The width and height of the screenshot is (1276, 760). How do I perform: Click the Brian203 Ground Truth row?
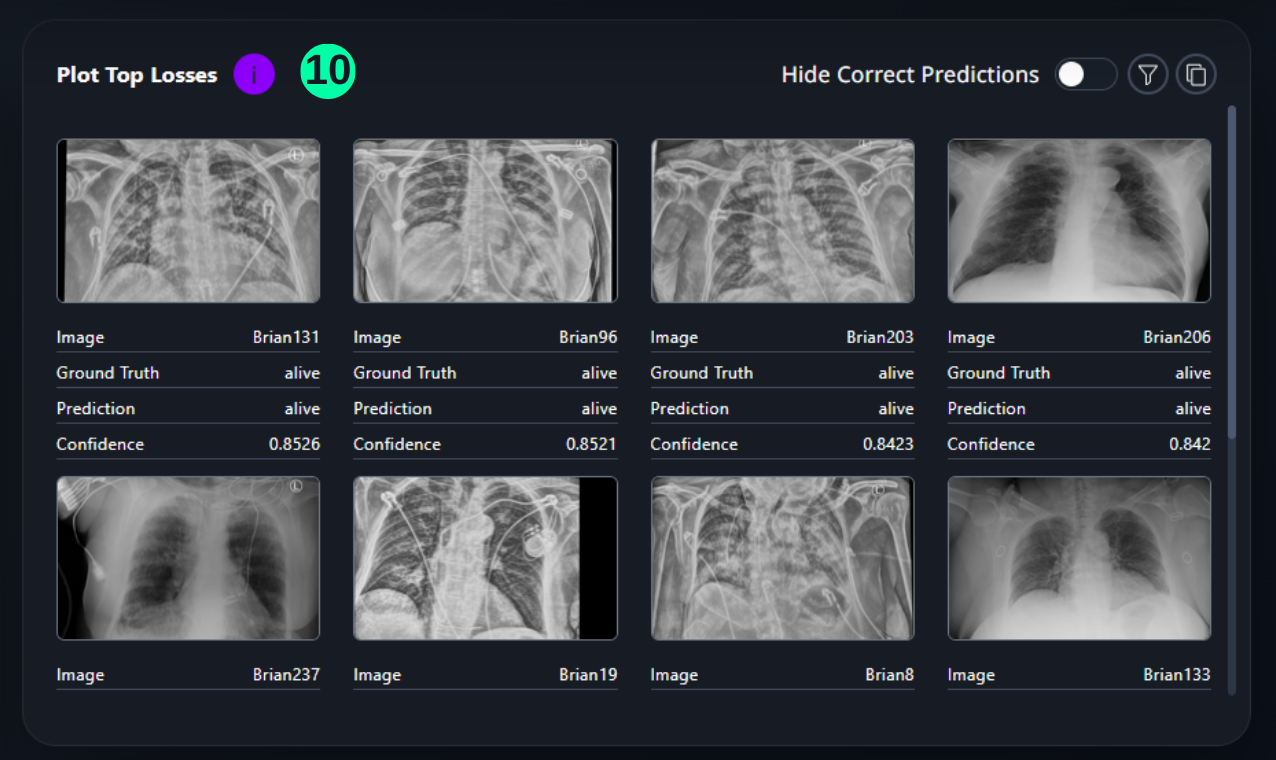pos(782,373)
